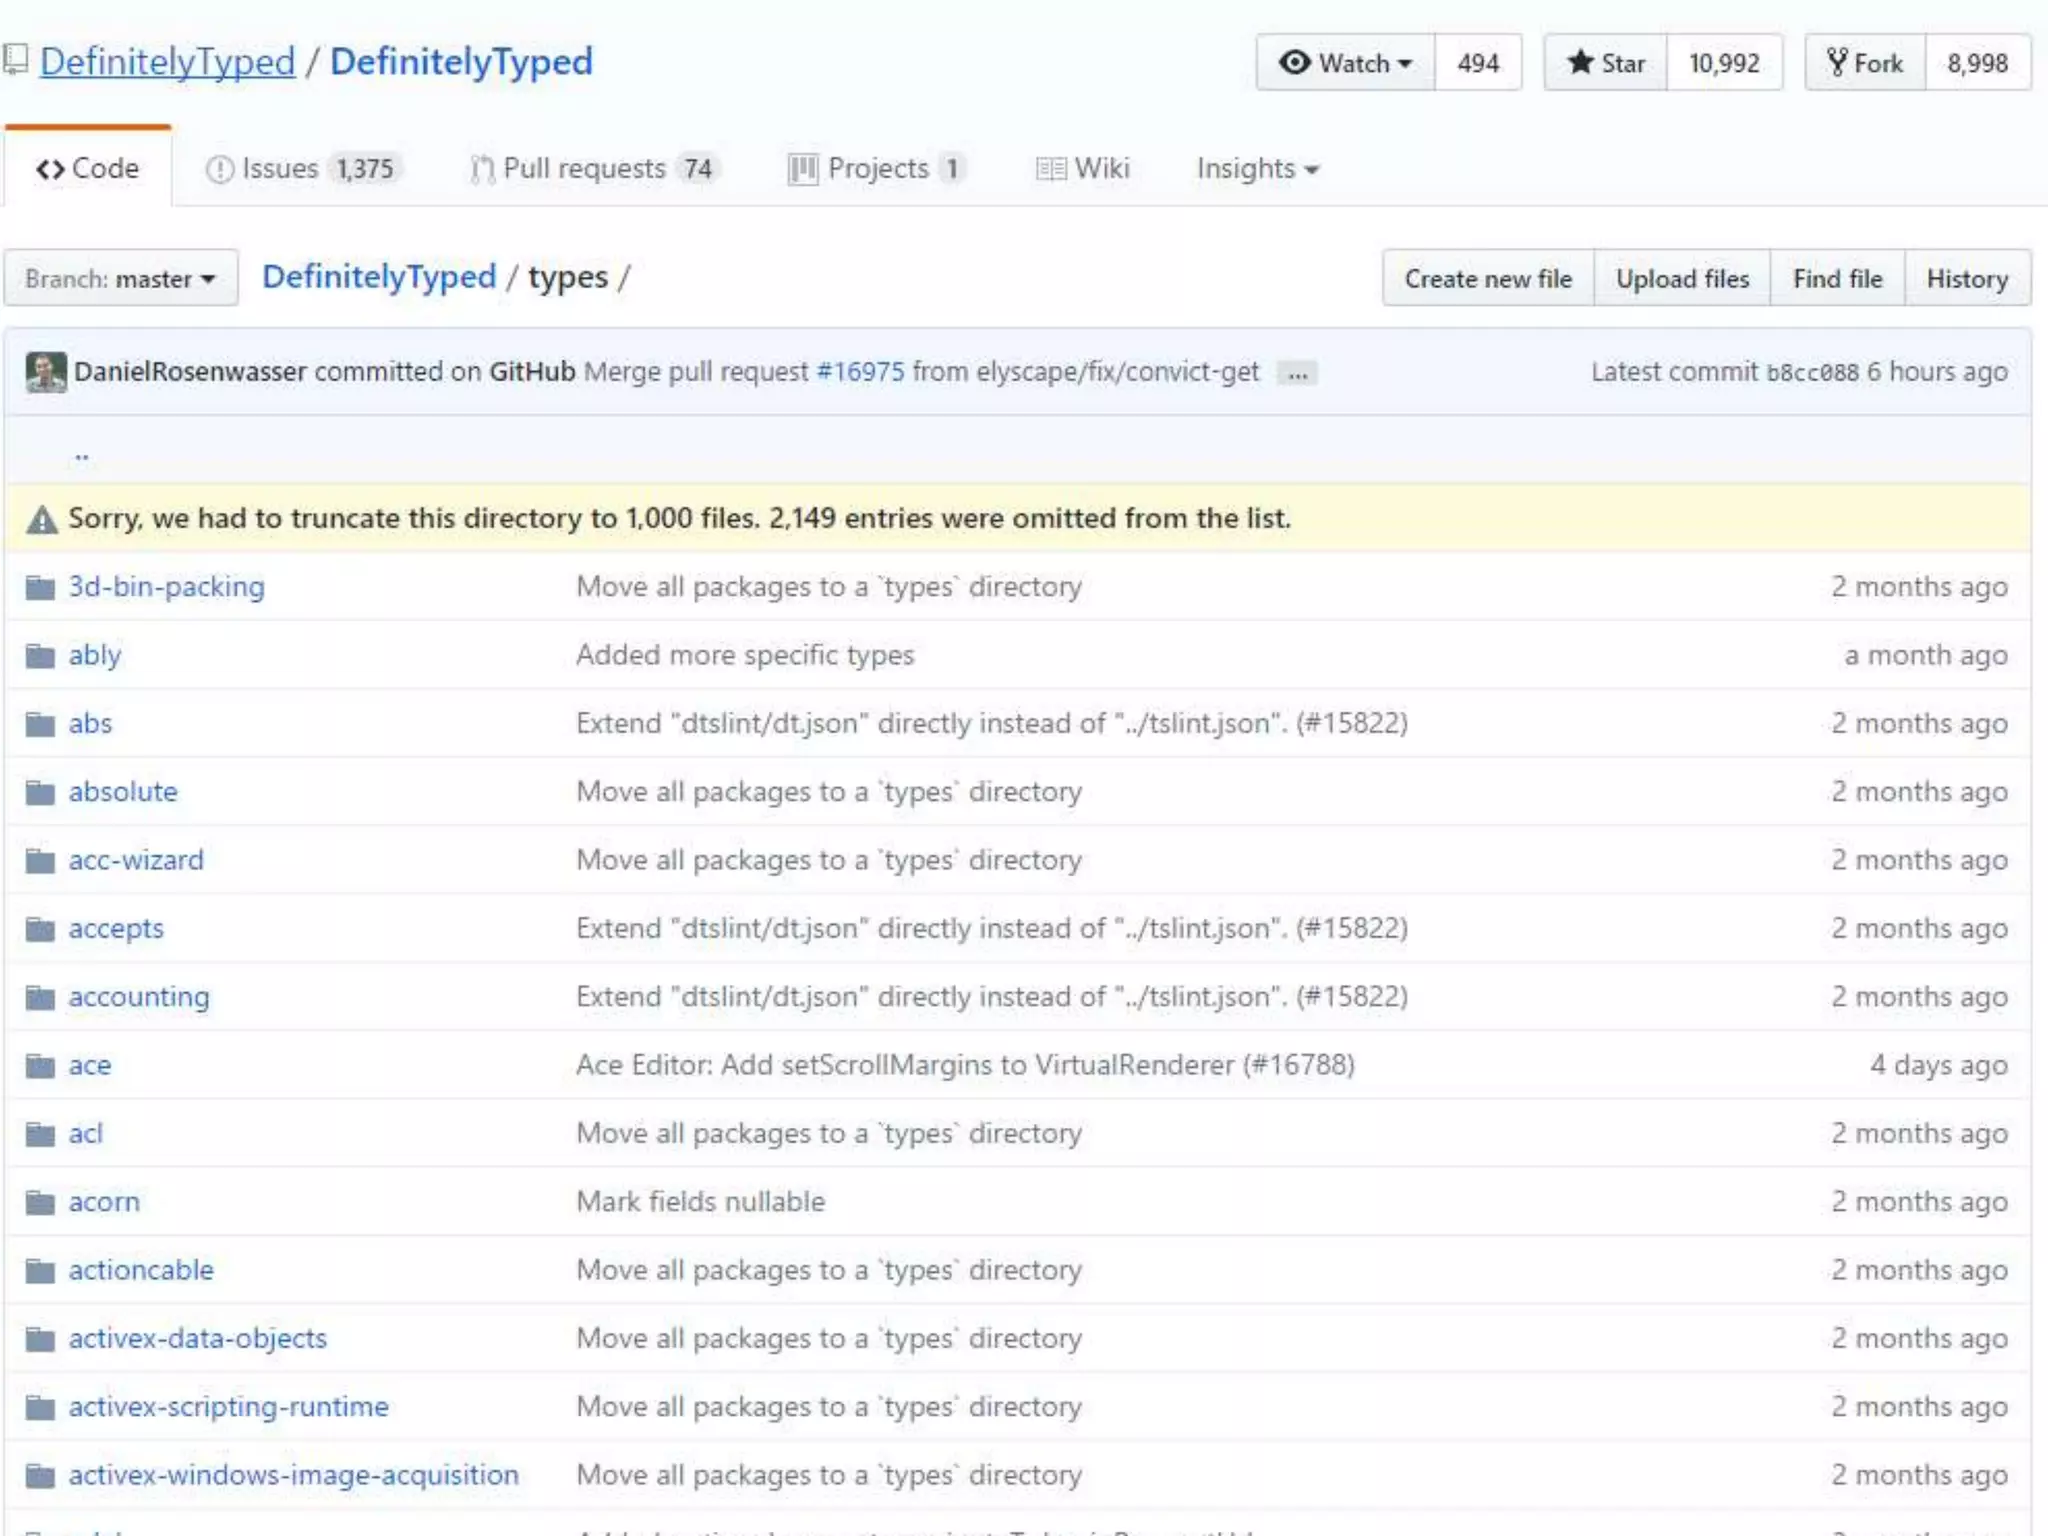The height and width of the screenshot is (1536, 2048).
Task: Click Upload files button
Action: pos(1682,278)
